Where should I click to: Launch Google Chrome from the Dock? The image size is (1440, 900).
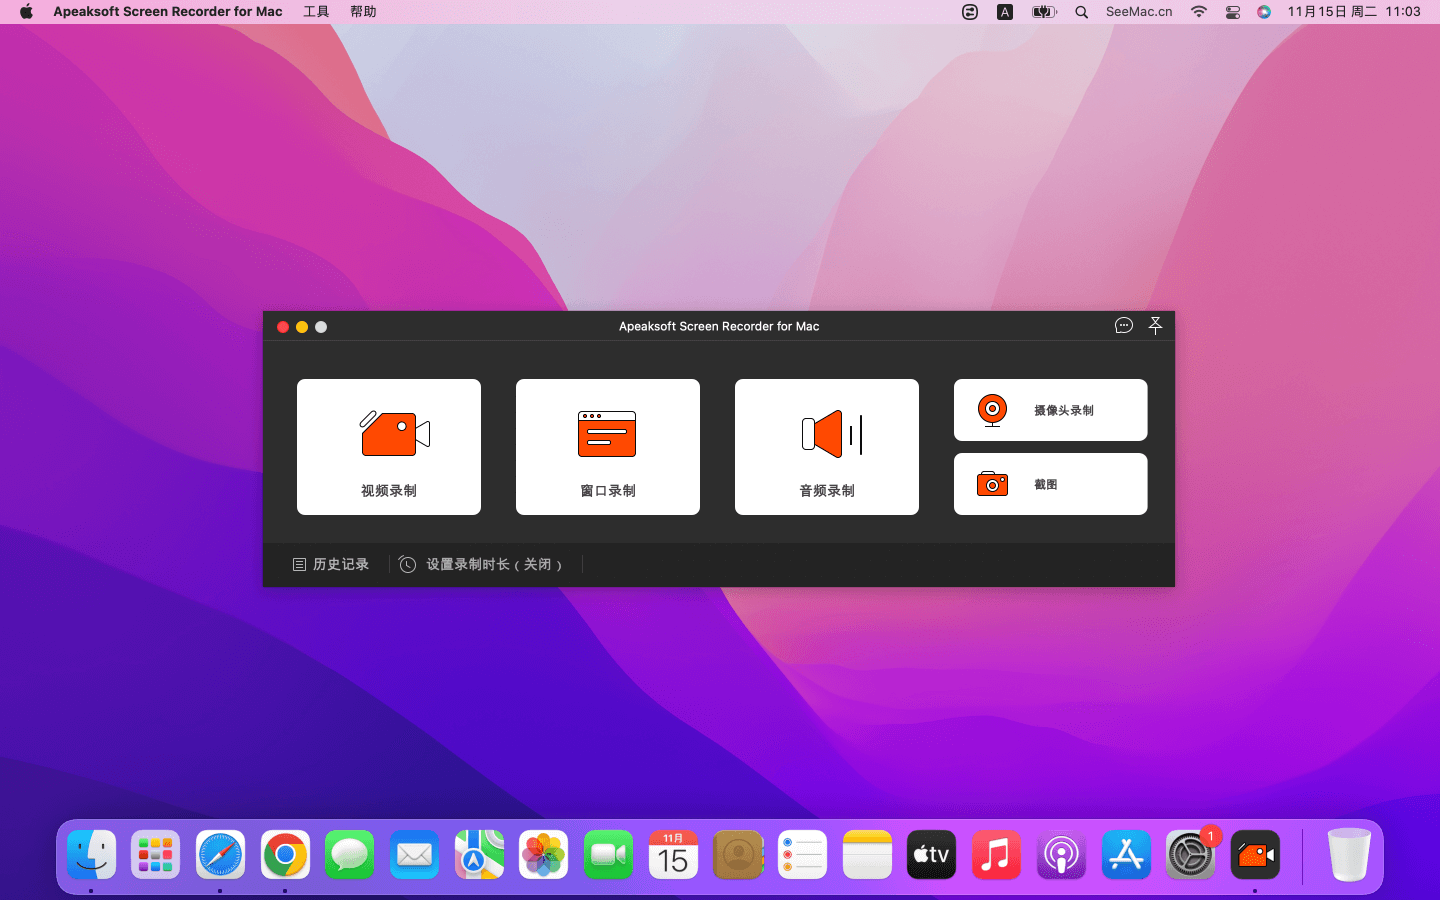(285, 855)
